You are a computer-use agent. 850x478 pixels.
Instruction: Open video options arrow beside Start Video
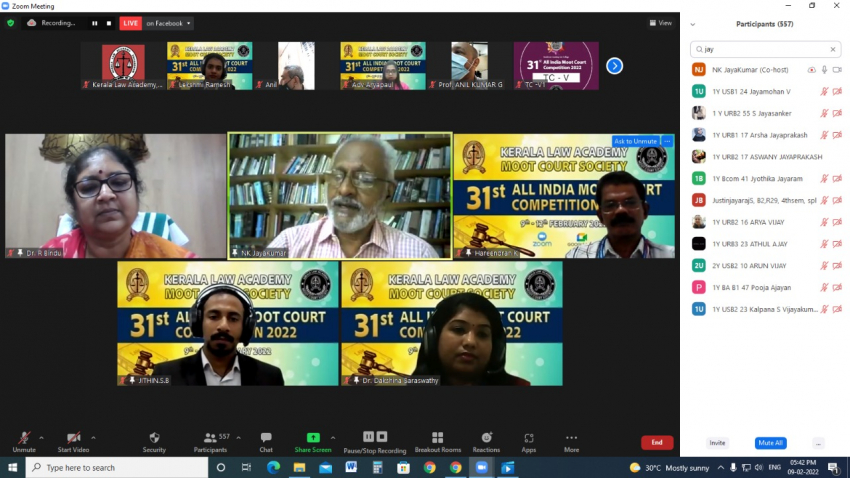click(x=93, y=438)
